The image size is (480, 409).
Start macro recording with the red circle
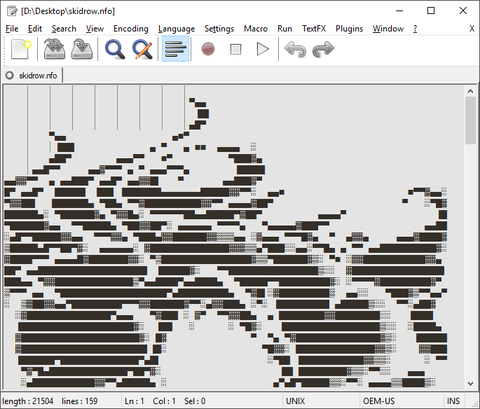tap(208, 49)
